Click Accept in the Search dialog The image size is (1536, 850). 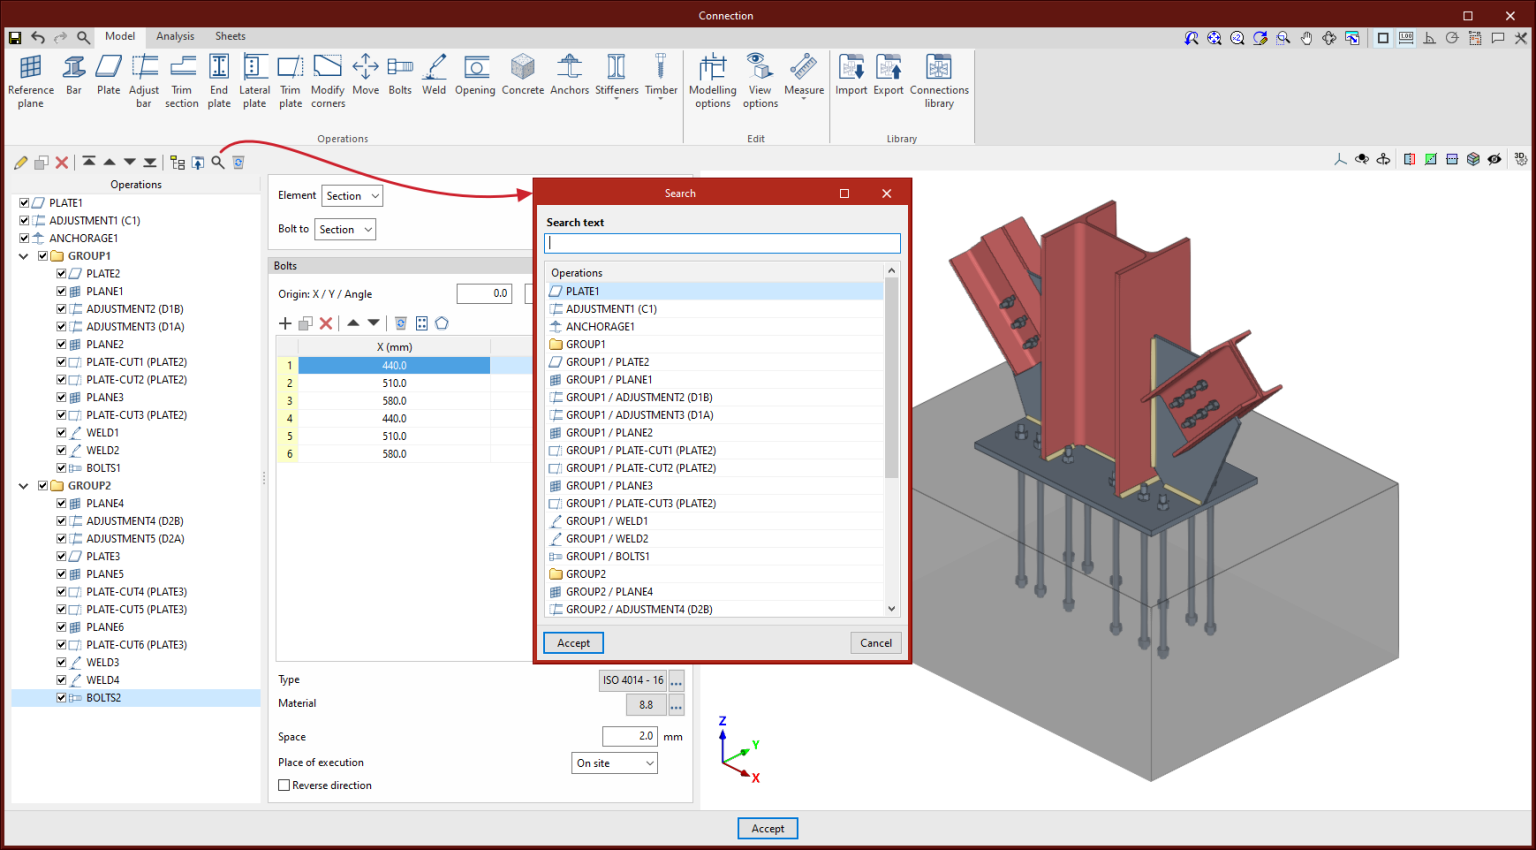click(x=573, y=643)
